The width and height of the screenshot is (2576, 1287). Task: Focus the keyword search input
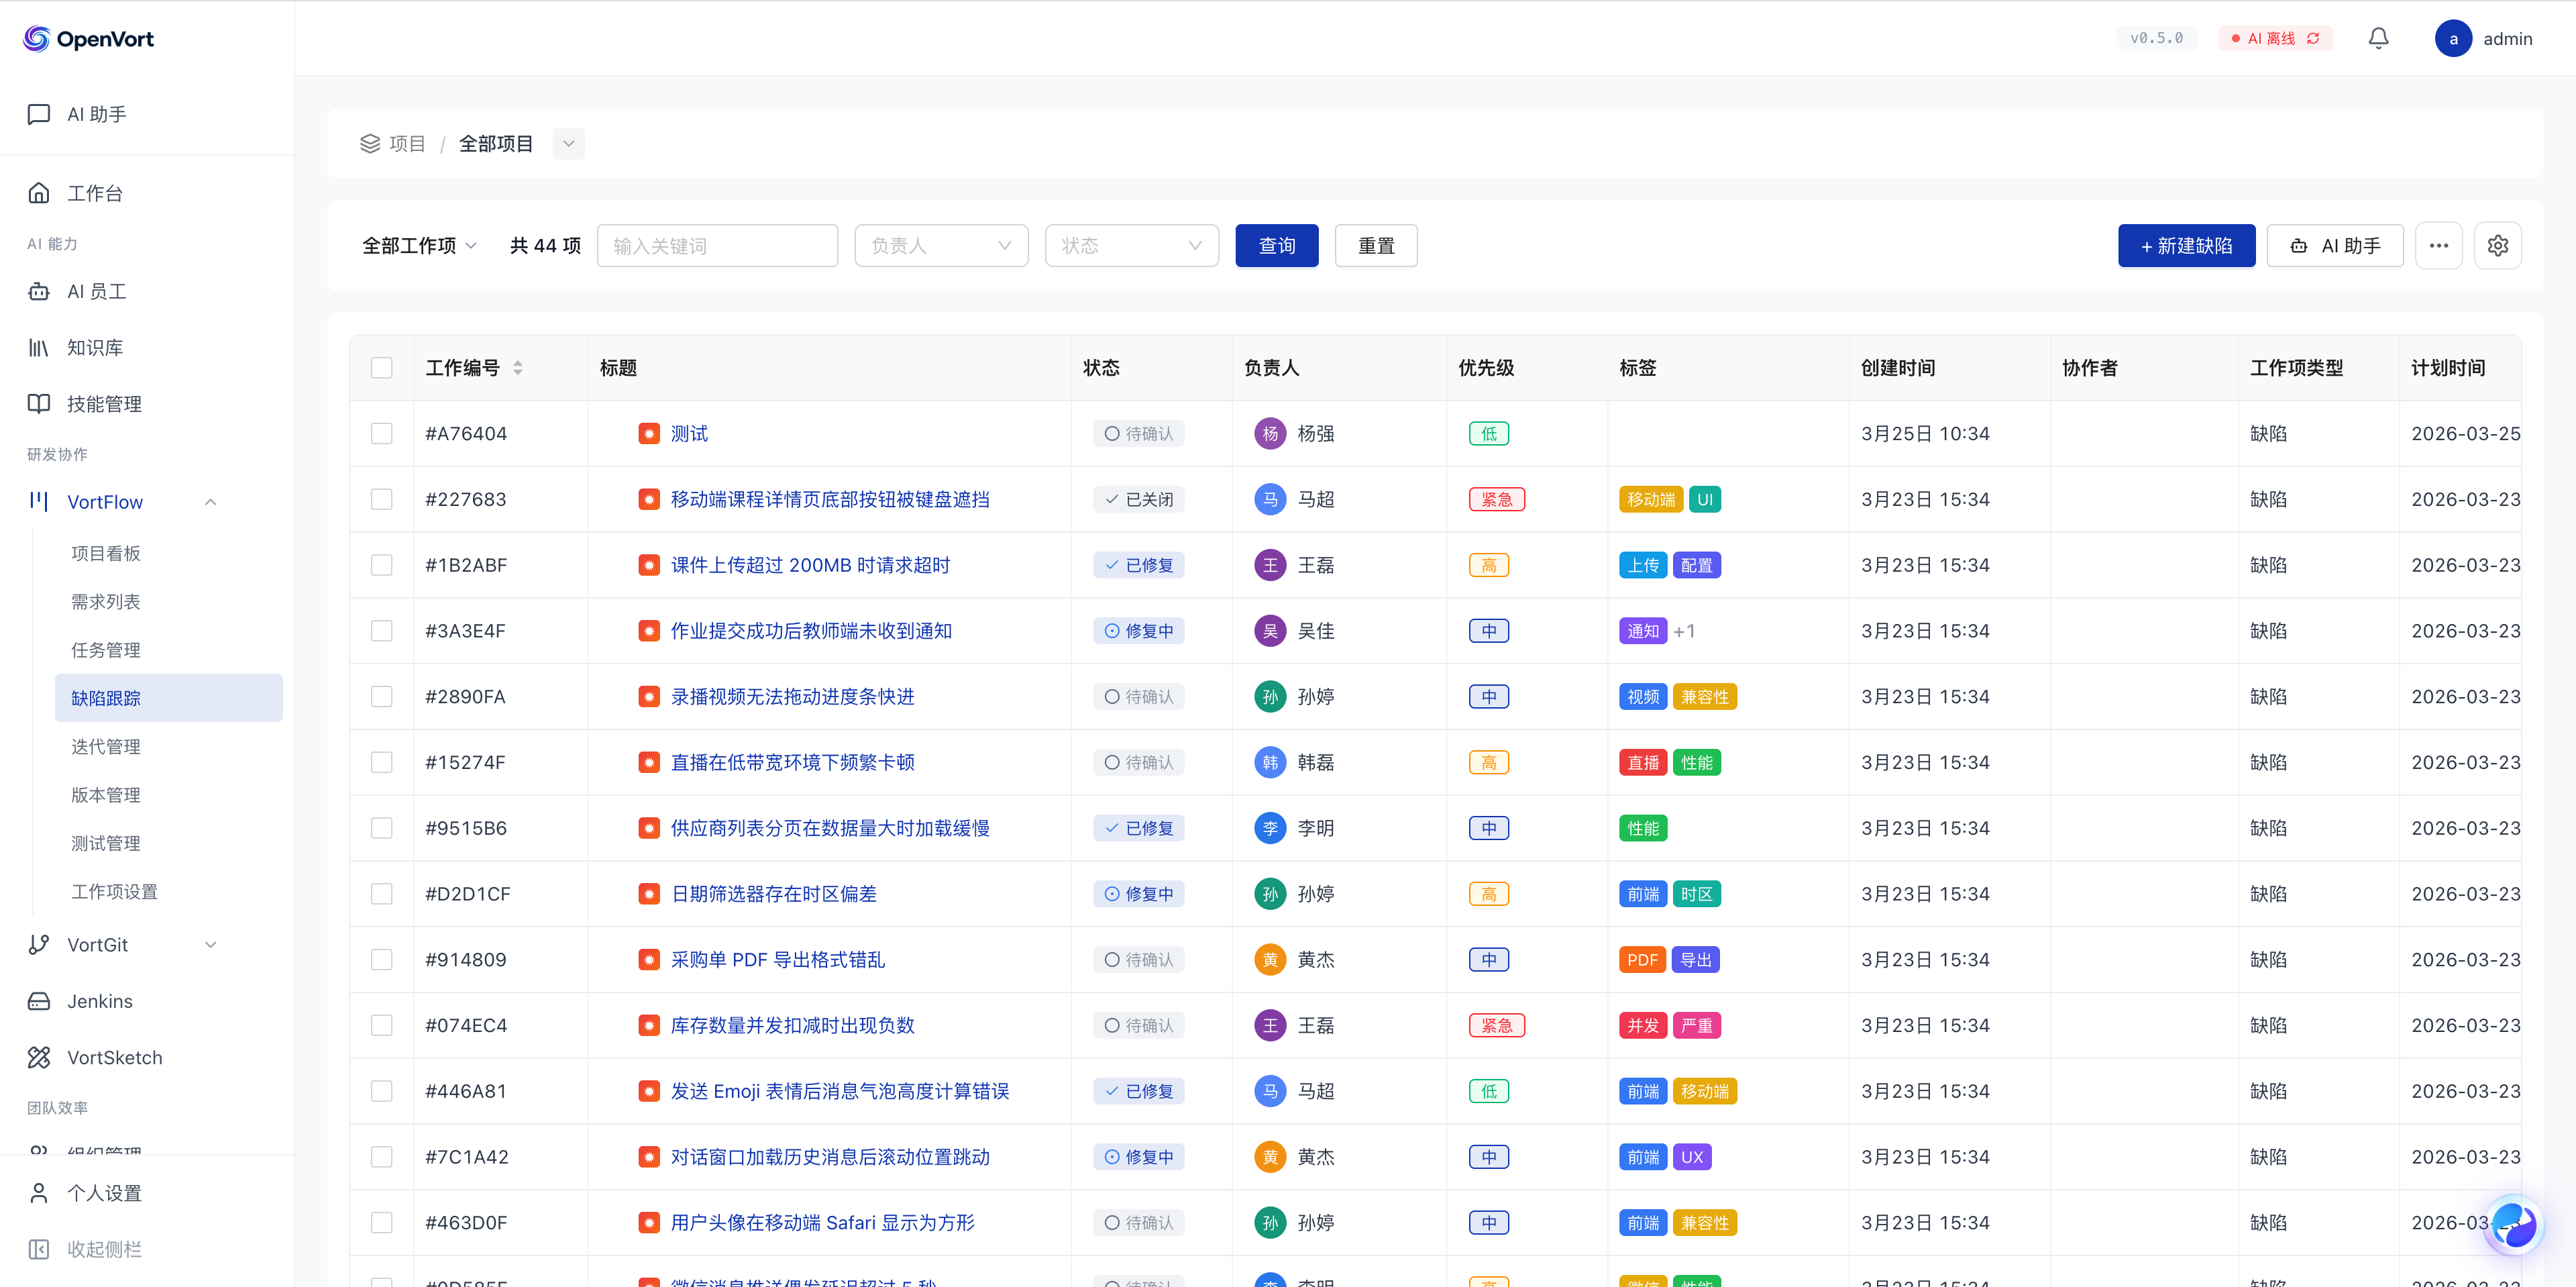point(717,245)
